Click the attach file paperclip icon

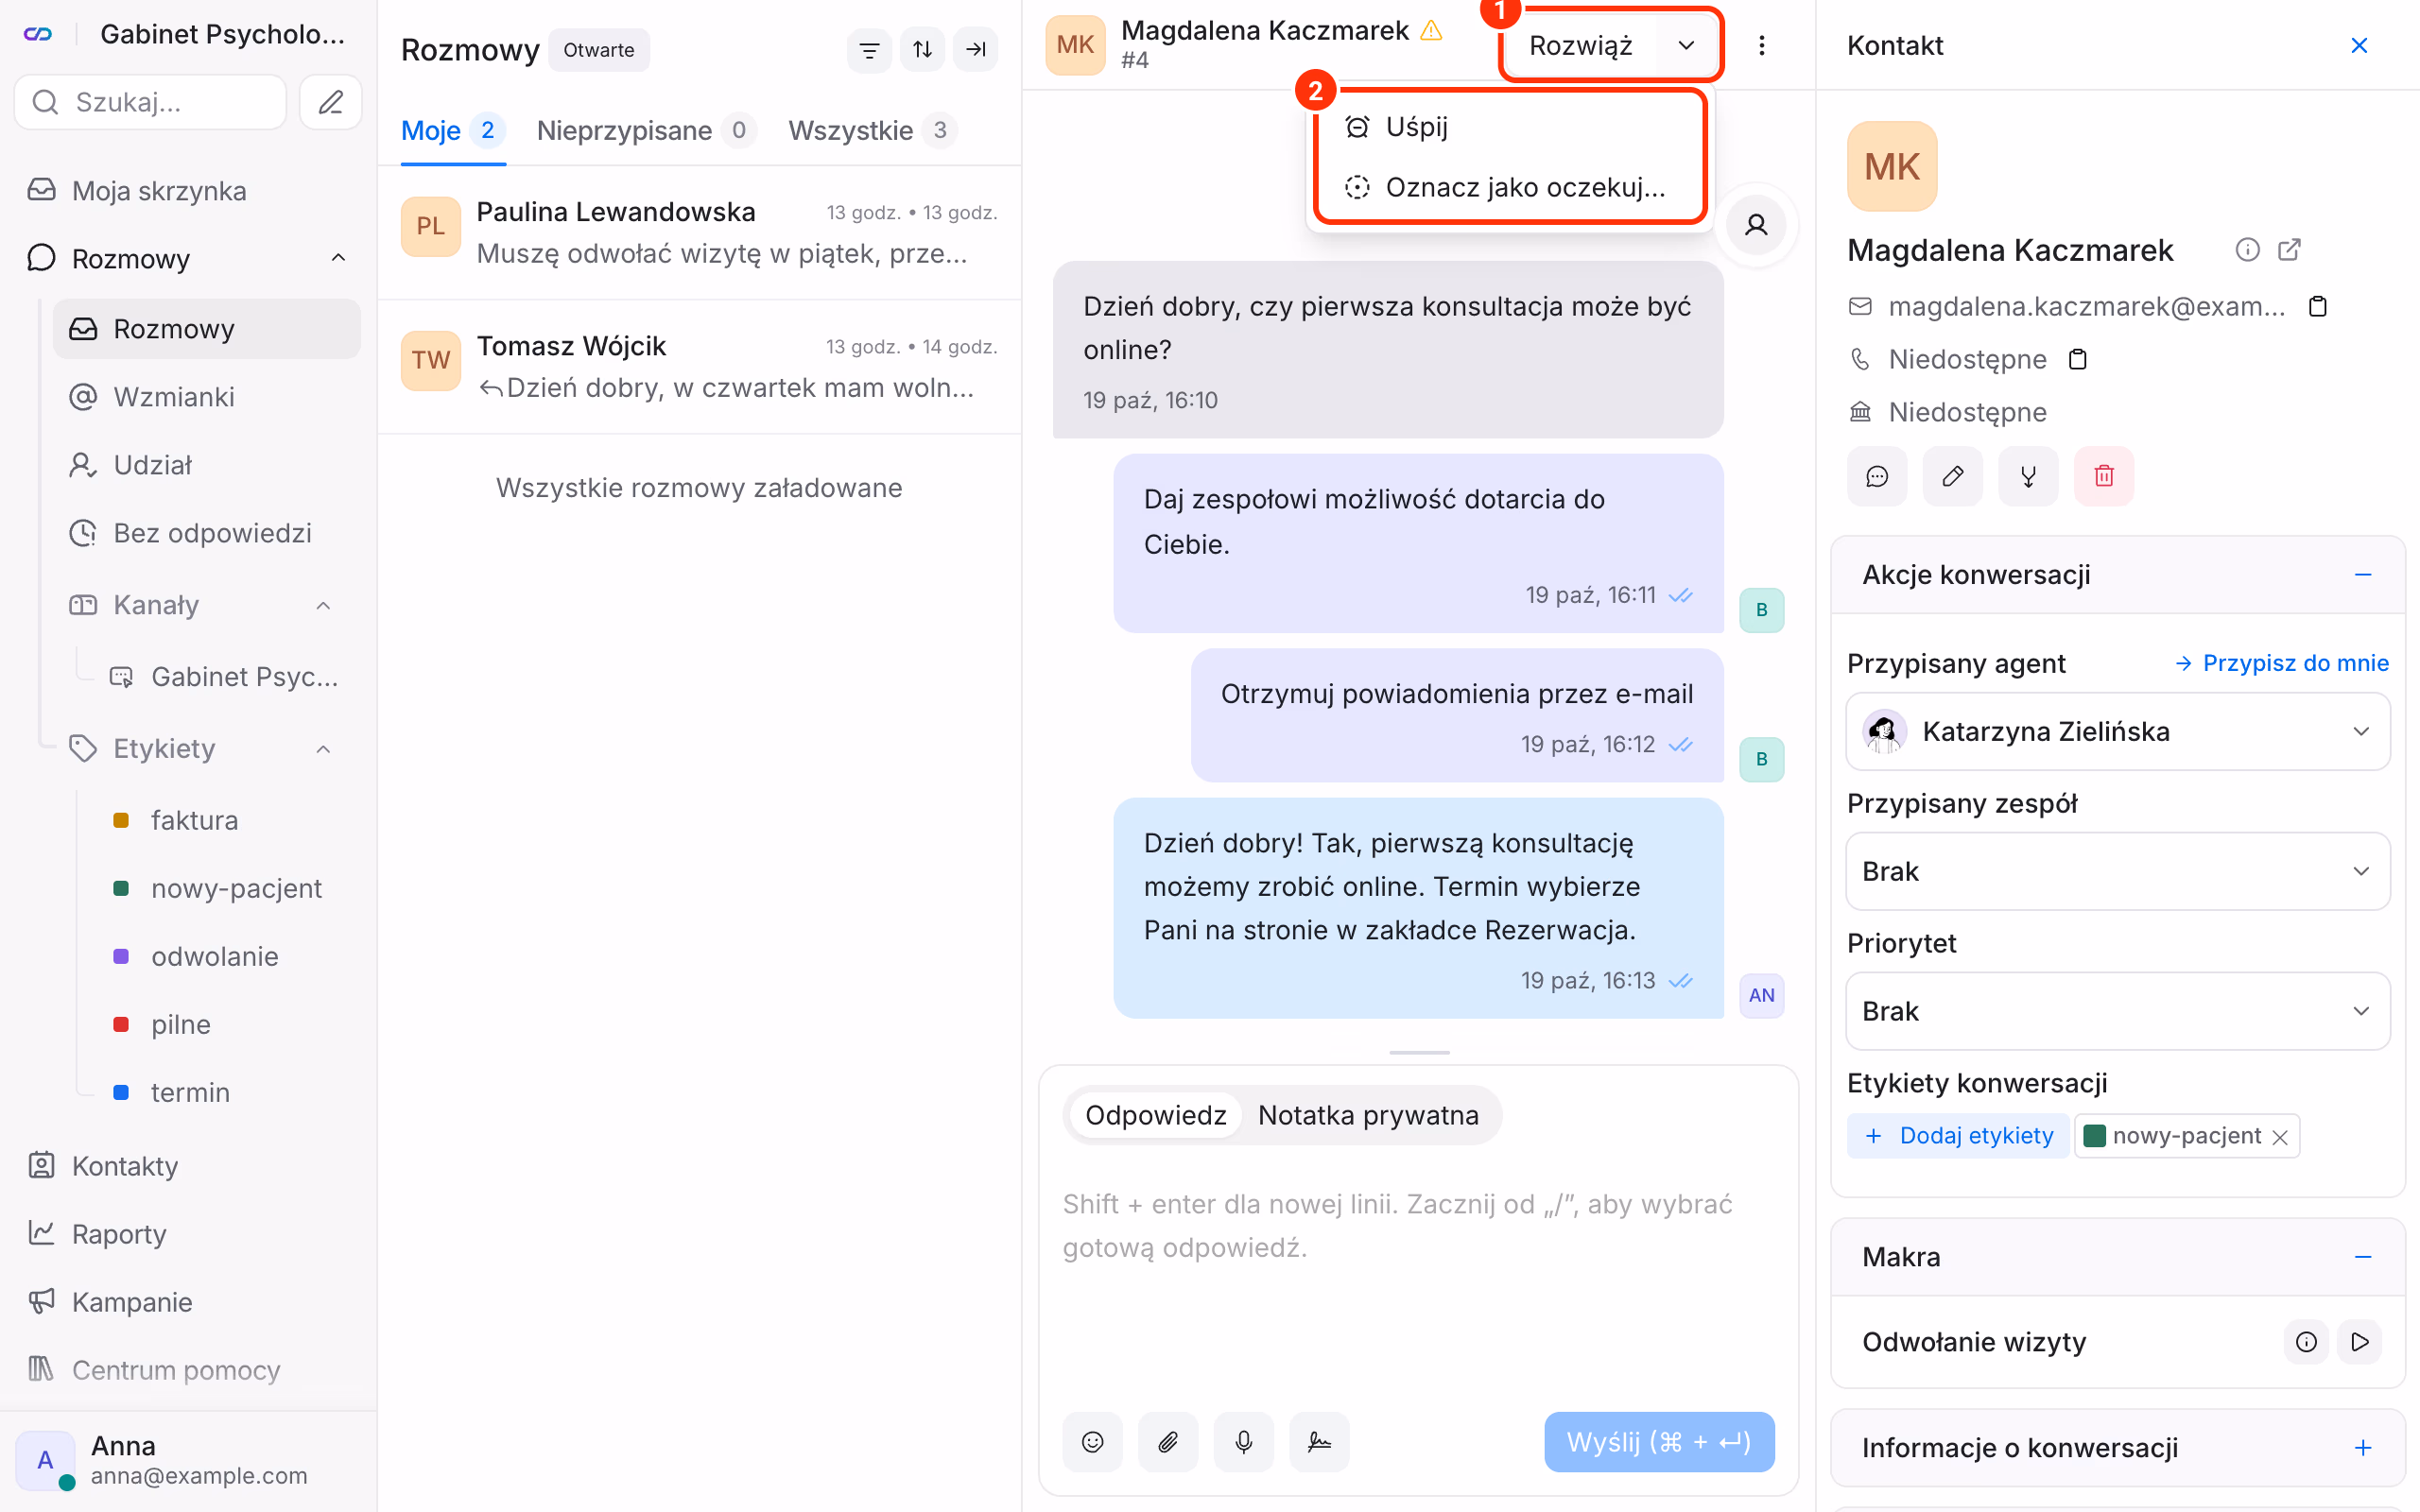tap(1168, 1441)
